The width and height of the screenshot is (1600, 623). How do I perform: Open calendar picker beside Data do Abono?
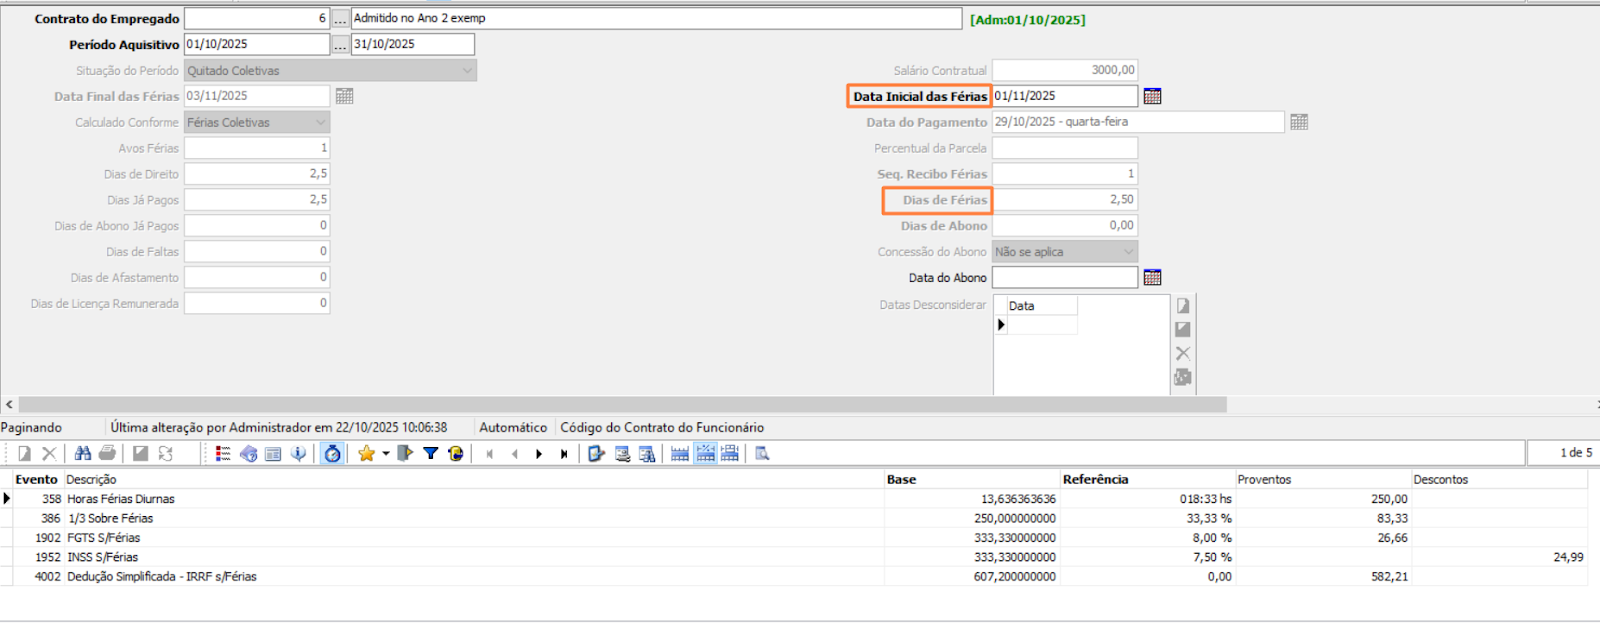pos(1152,278)
